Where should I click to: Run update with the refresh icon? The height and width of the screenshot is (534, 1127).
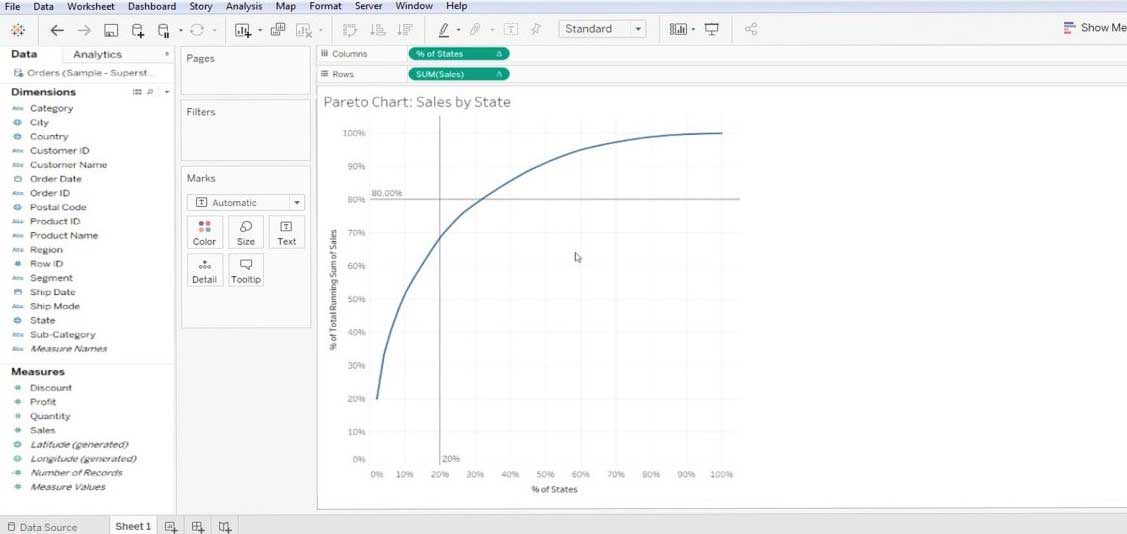pyautogui.click(x=196, y=30)
